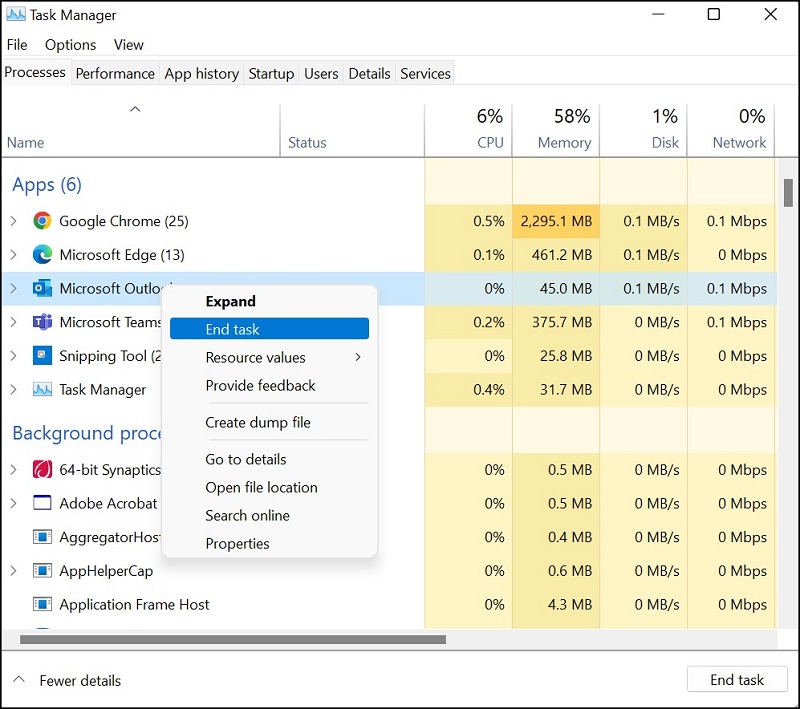Sort by the Memory column header
Viewport: 800px width, 709px height.
point(556,130)
